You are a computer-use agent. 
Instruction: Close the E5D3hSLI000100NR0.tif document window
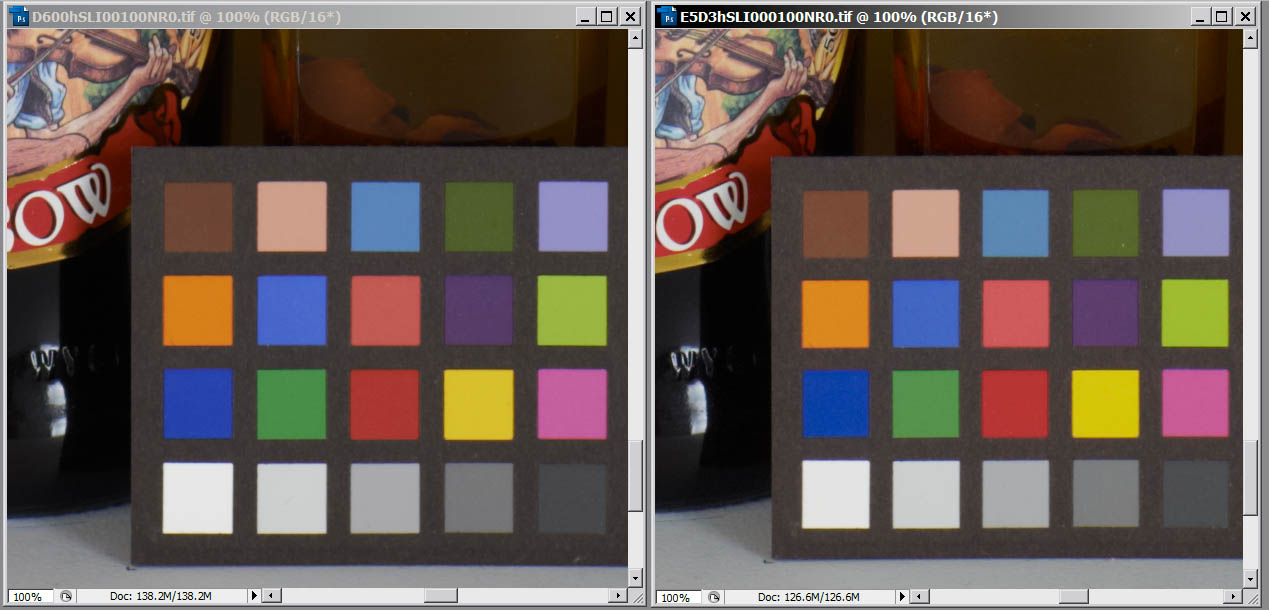[x=1245, y=17]
